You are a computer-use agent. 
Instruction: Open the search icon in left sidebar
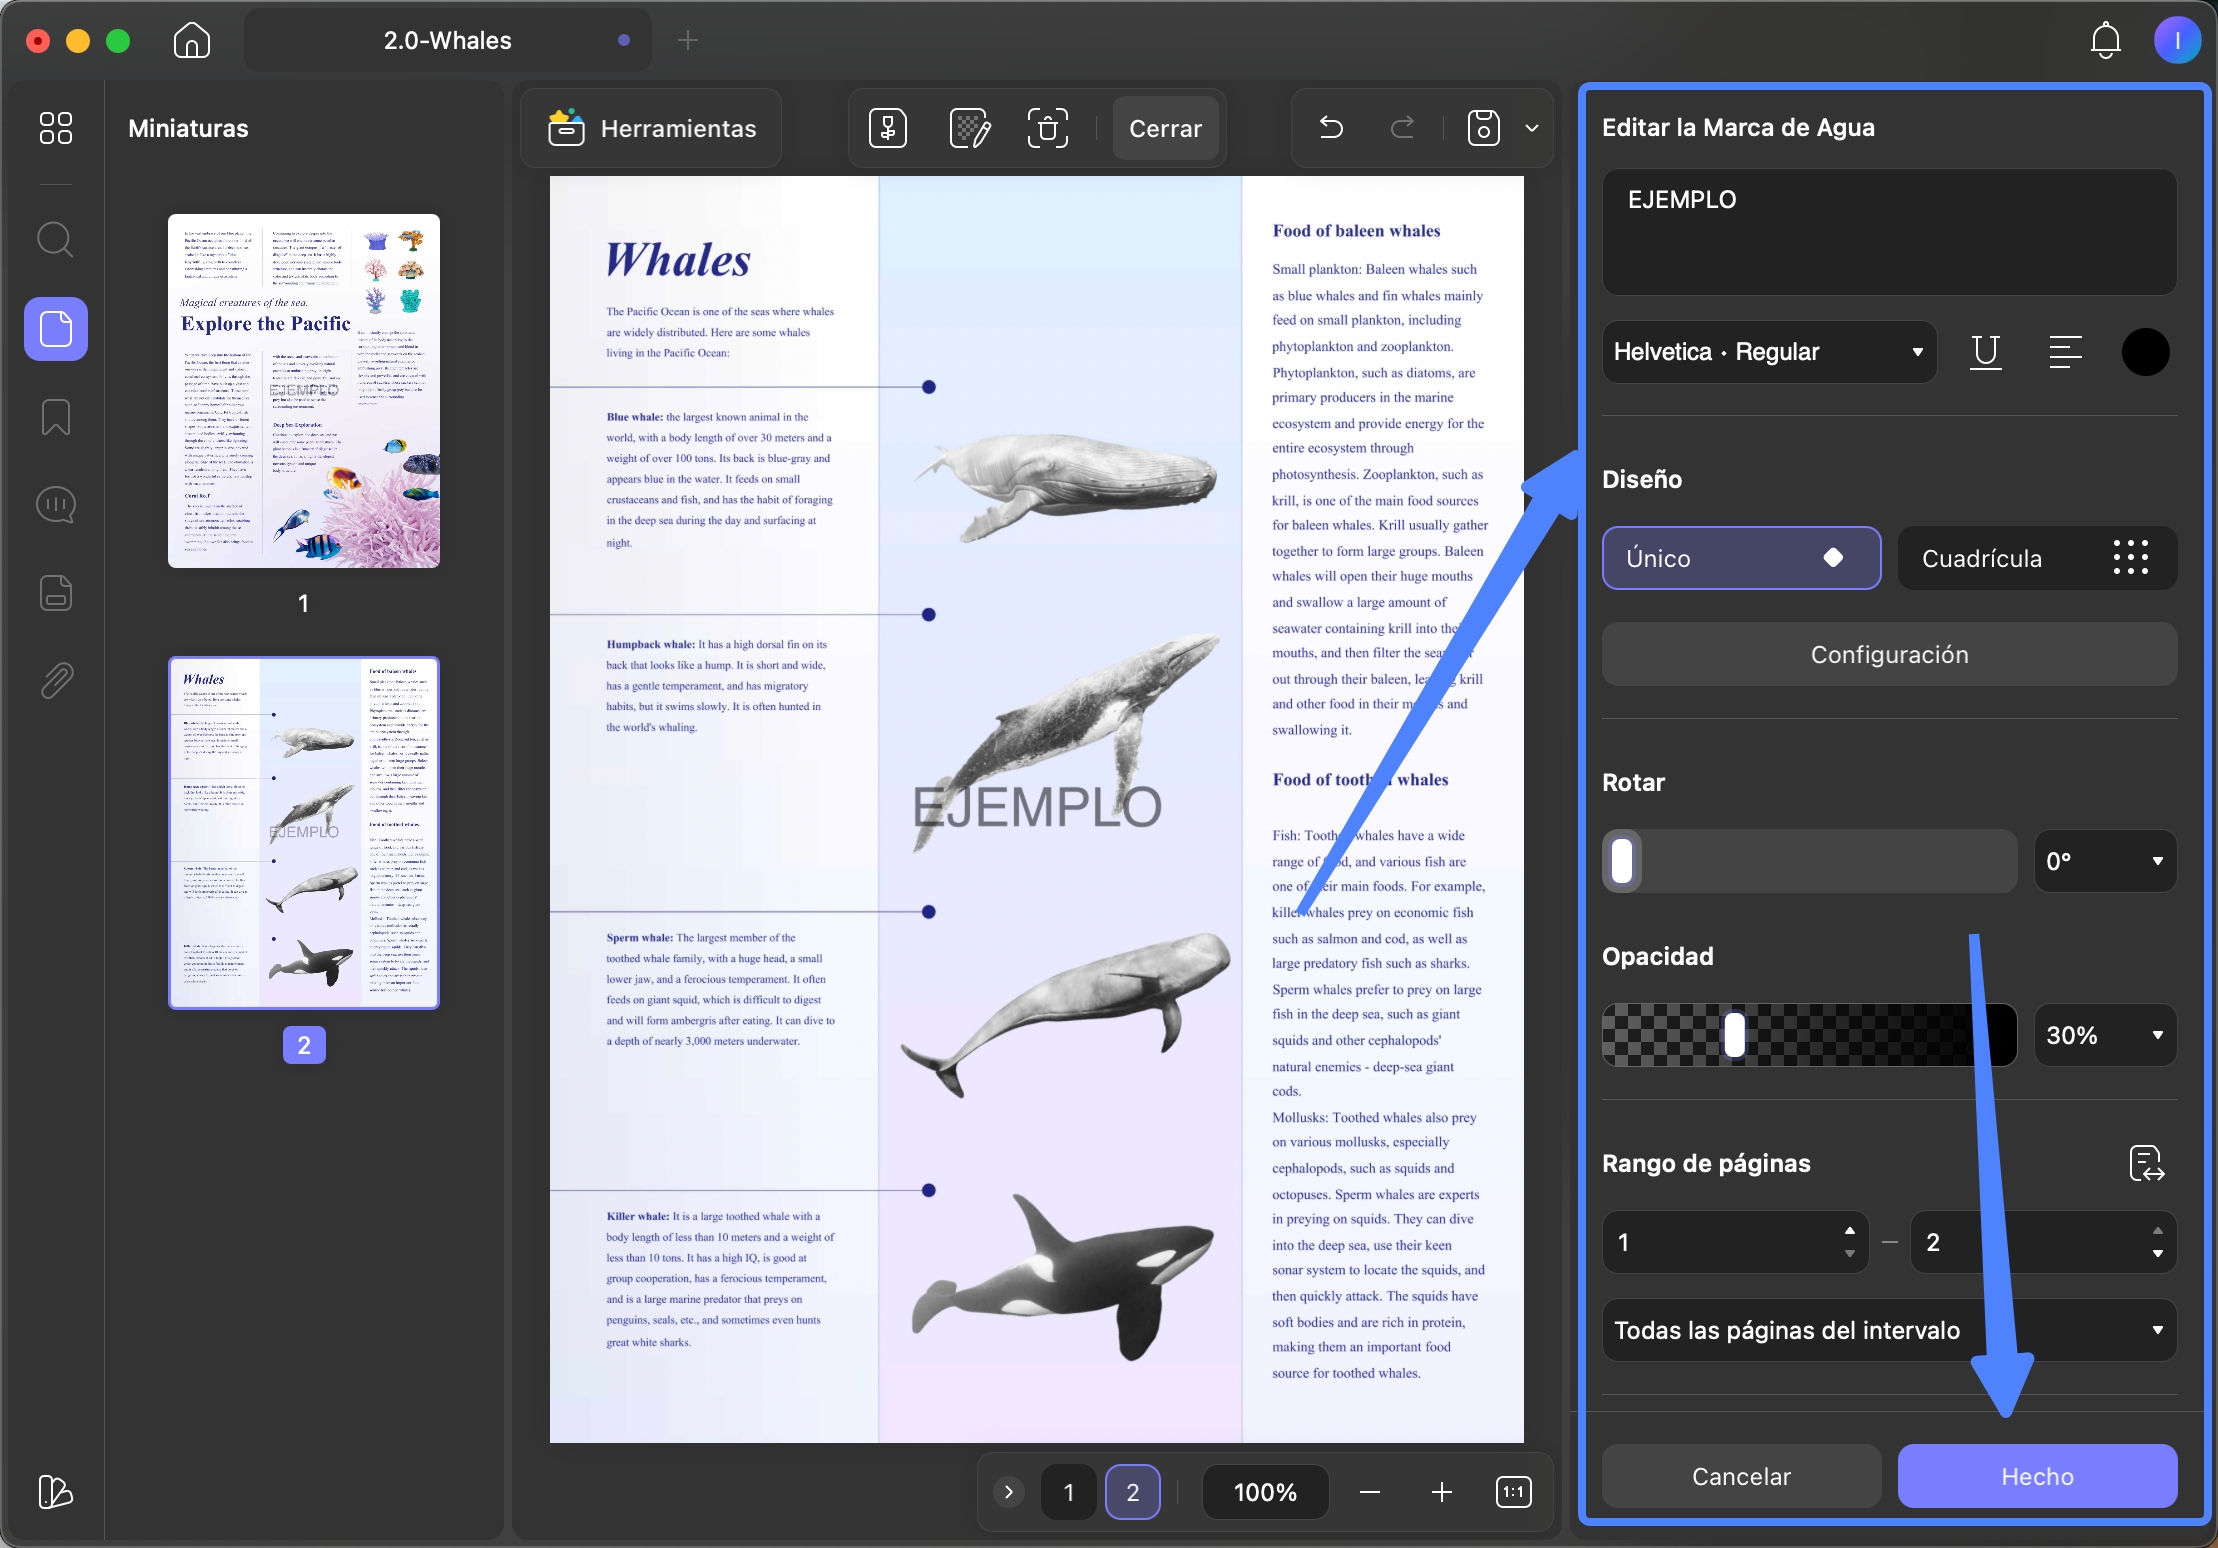(55, 240)
